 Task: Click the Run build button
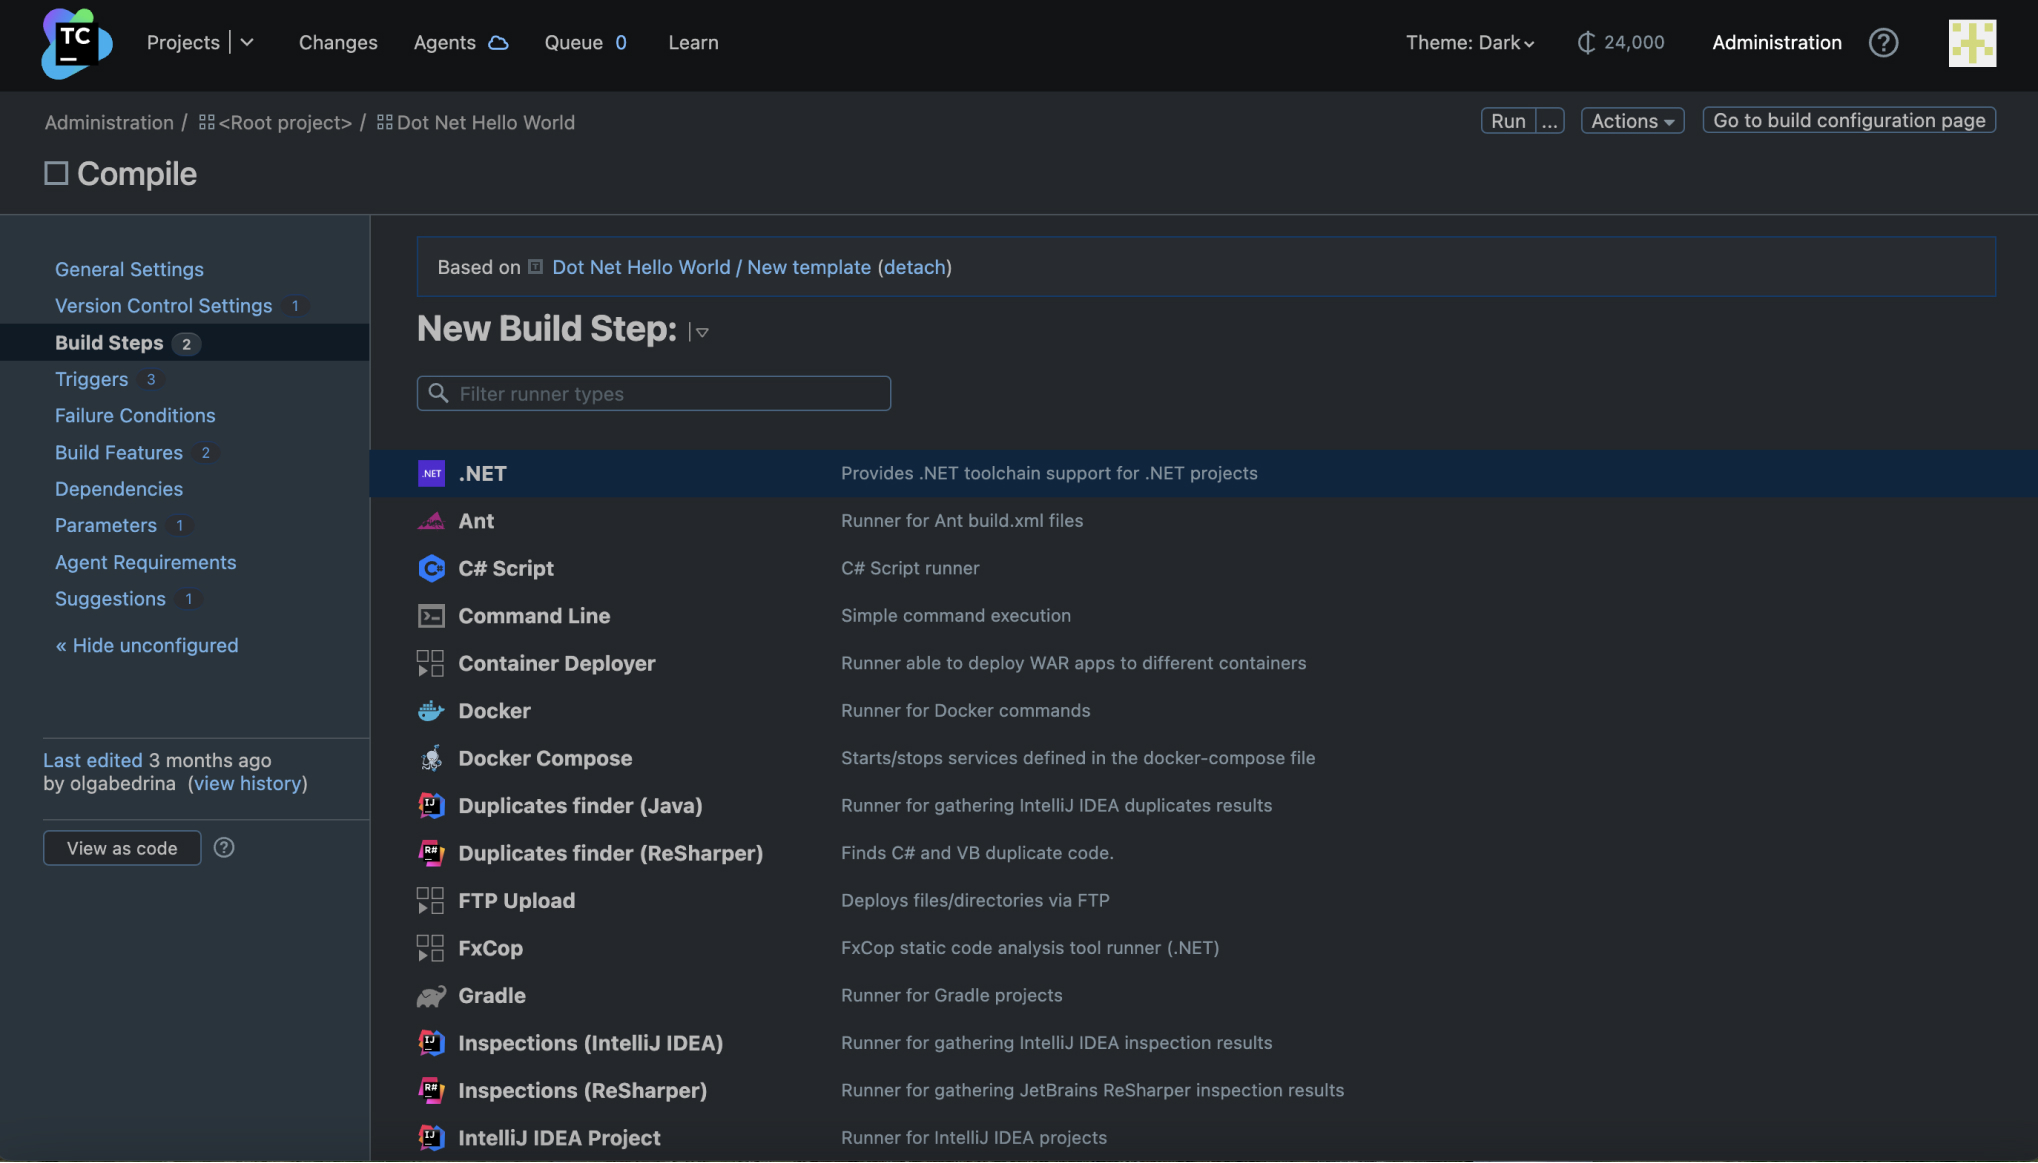tap(1509, 119)
